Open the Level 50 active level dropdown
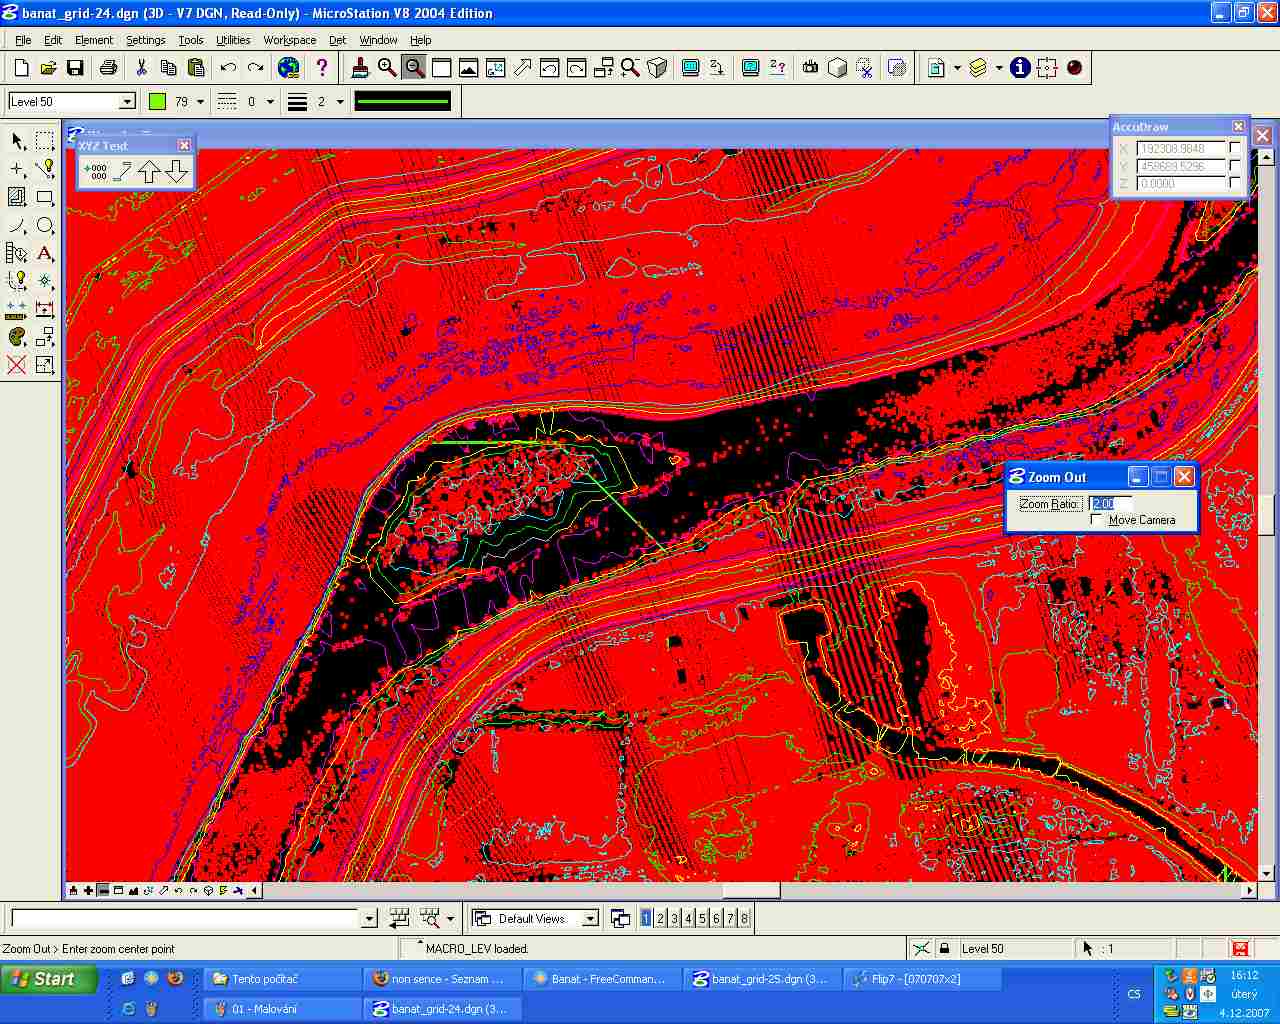The image size is (1280, 1024). [127, 102]
